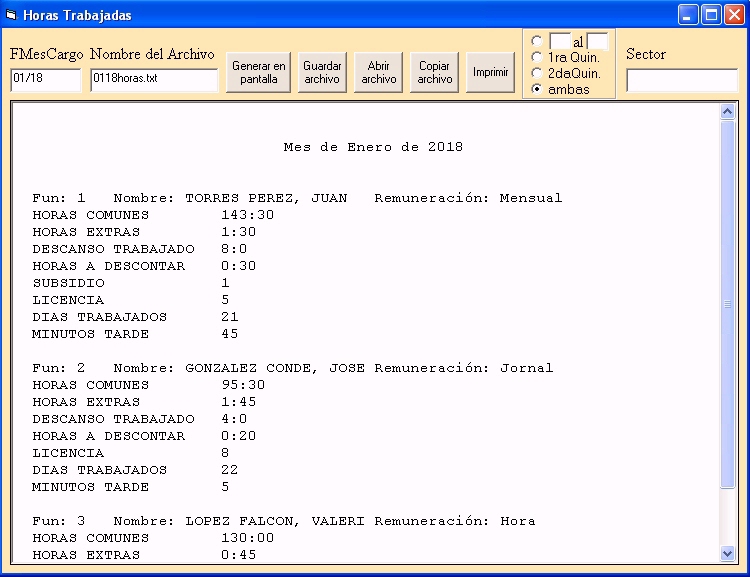This screenshot has height=577, width=750.
Task: Click the Copiar archivo button
Action: [435, 73]
